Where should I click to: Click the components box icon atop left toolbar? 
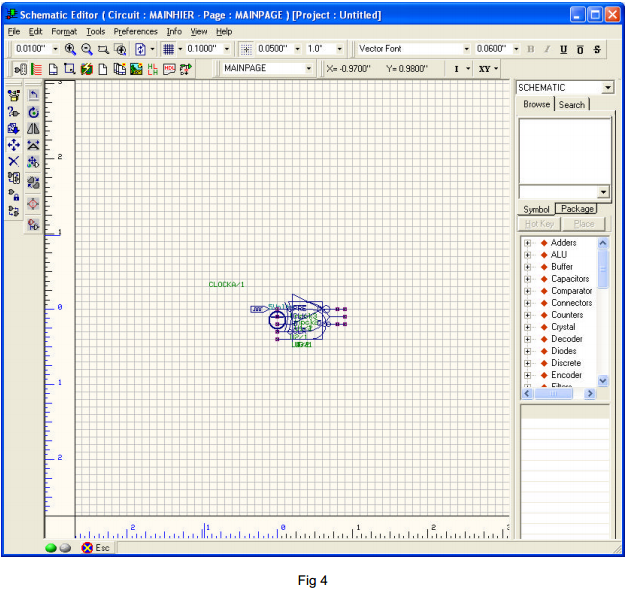coord(14,95)
